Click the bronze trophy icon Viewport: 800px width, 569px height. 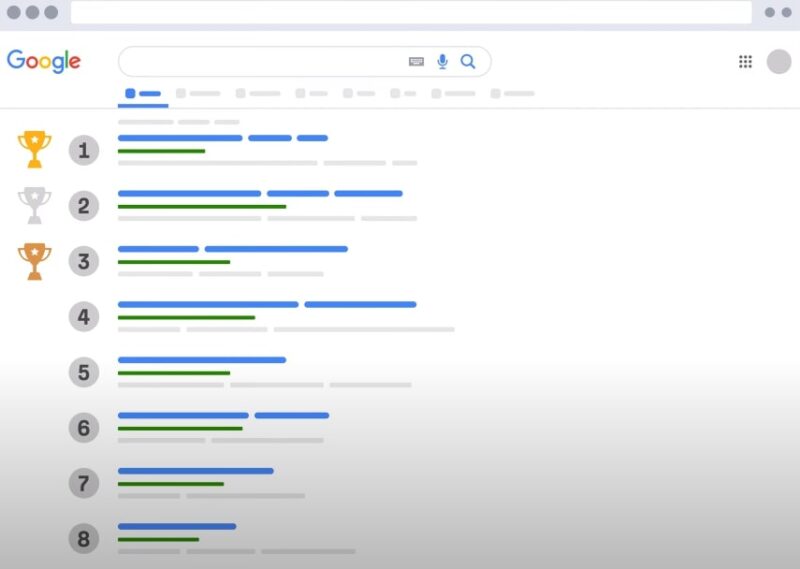pyautogui.click(x=34, y=262)
